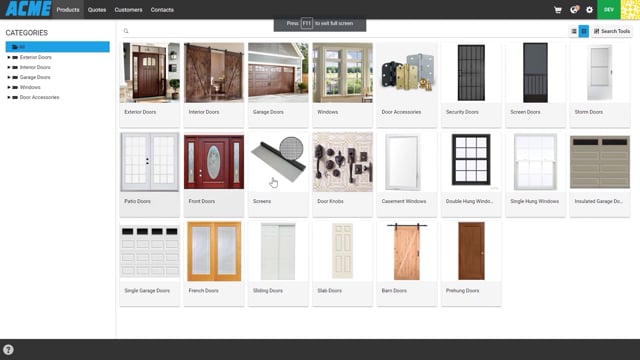640x360 pixels.
Task: Open the Storm Doors card
Action: (600, 85)
